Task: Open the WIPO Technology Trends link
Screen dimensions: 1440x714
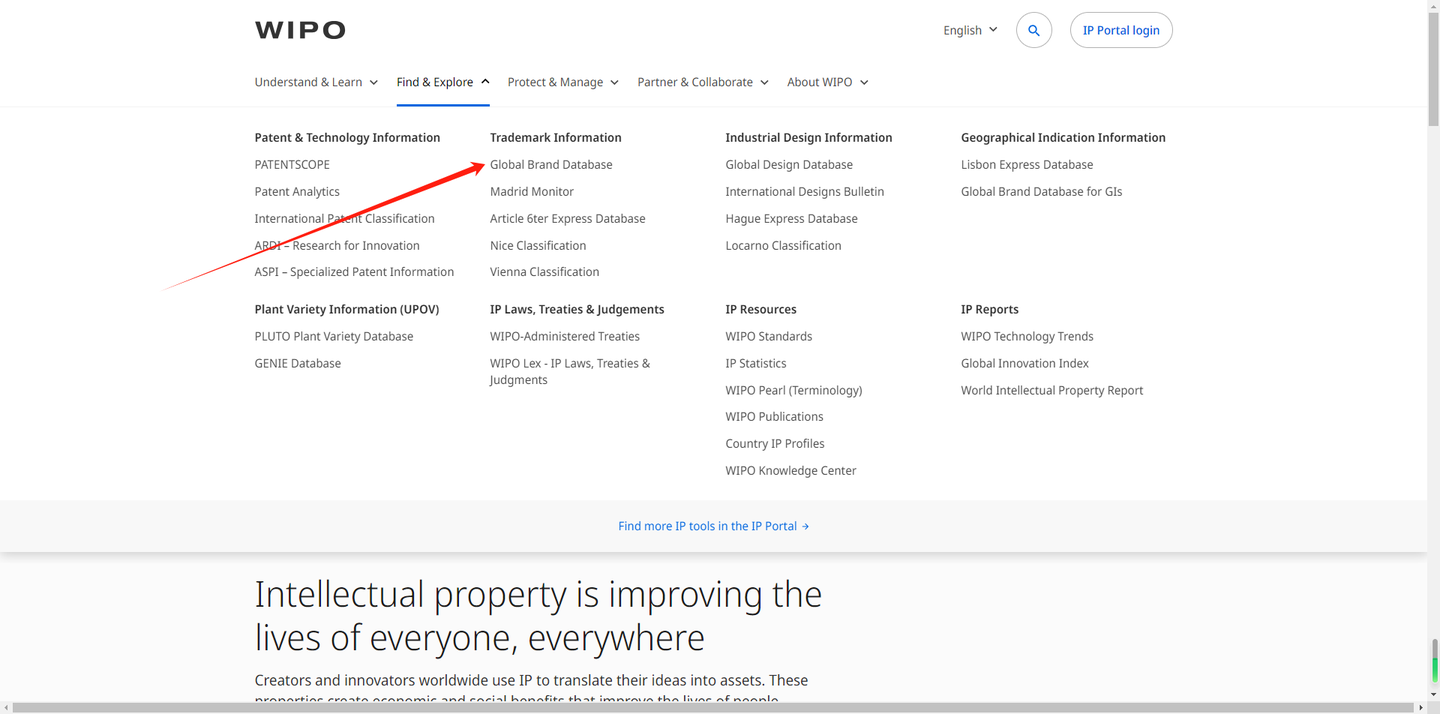Action: (x=1027, y=337)
